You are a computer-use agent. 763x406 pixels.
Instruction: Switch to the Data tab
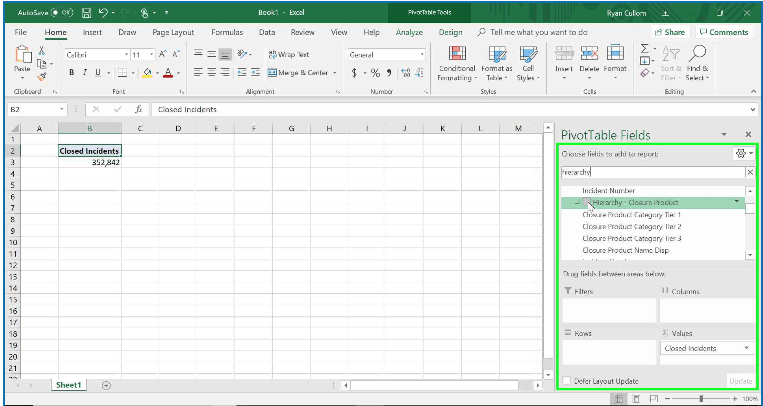tap(267, 32)
